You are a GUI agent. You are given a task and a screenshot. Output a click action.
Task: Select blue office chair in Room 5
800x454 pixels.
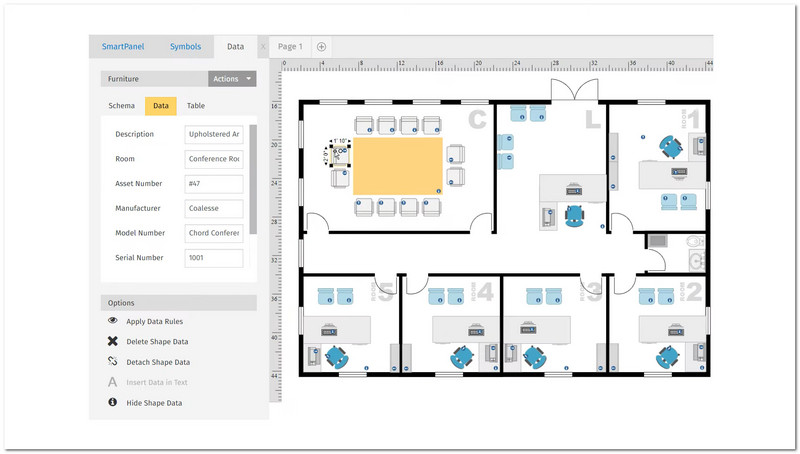click(336, 357)
